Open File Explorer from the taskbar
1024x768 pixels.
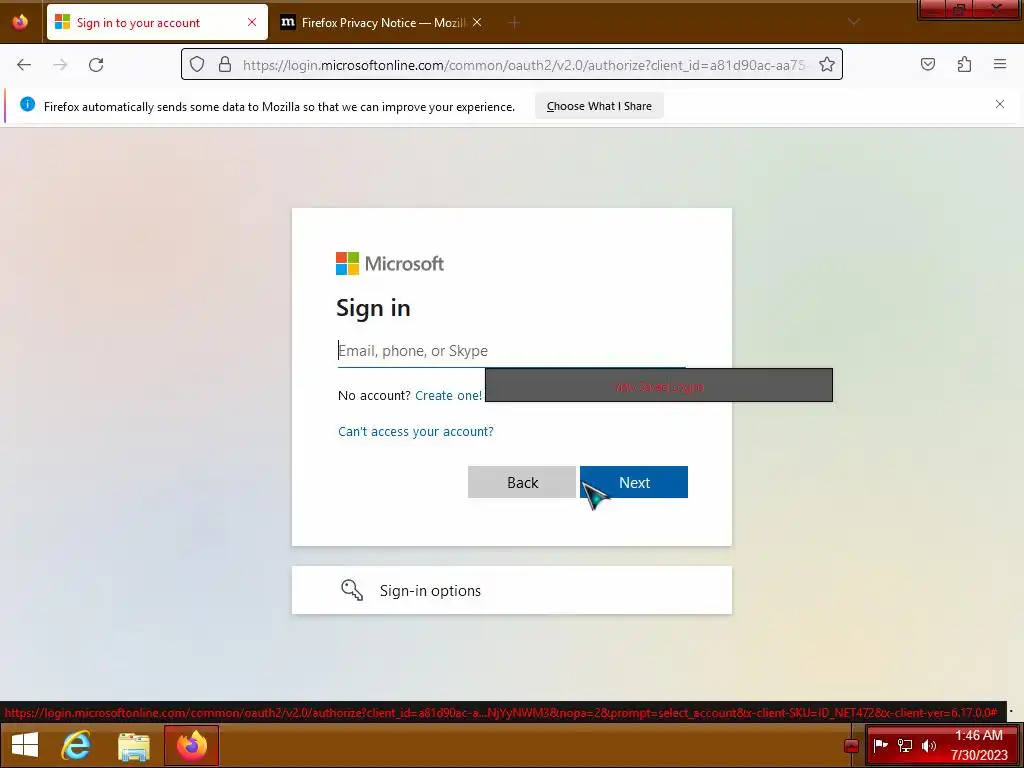coord(134,745)
